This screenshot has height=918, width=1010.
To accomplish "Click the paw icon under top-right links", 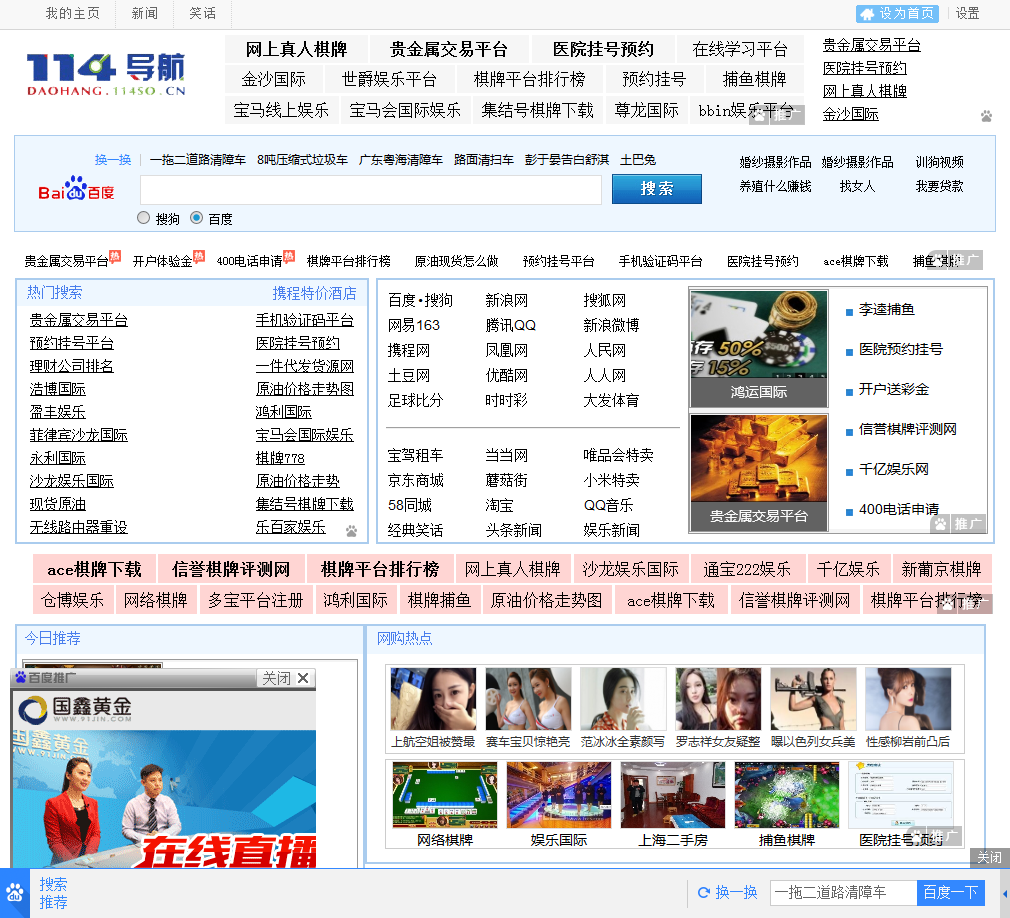I will point(986,116).
